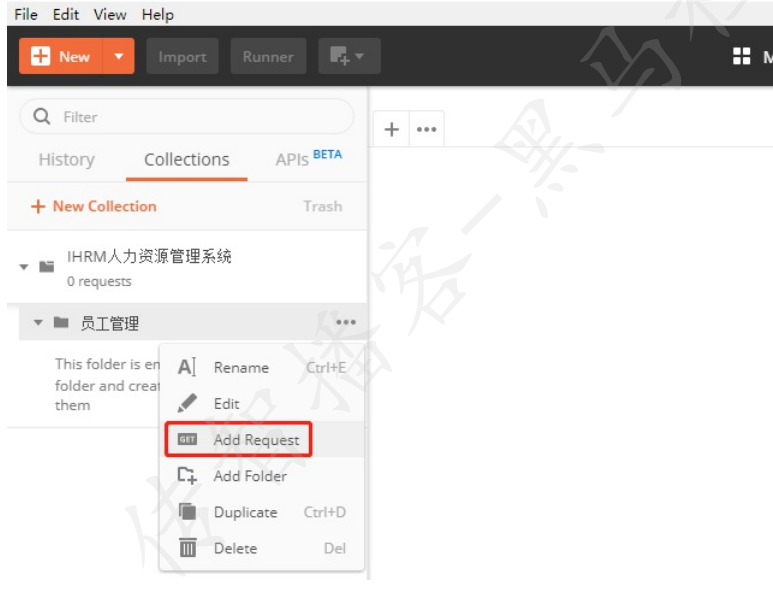Click the '0 requests' text

click(99, 281)
